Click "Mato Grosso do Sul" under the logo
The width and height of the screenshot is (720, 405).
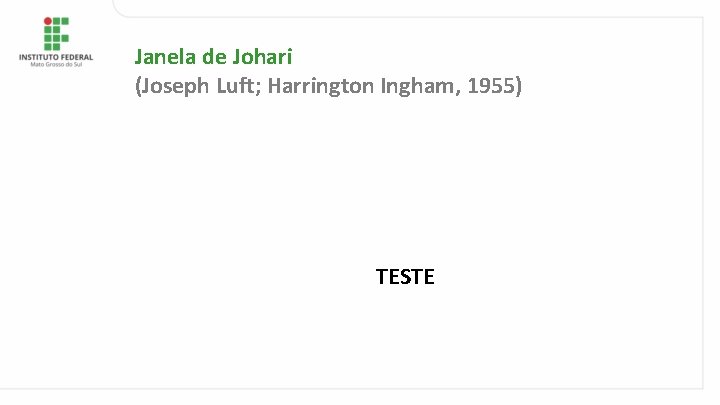coord(56,65)
